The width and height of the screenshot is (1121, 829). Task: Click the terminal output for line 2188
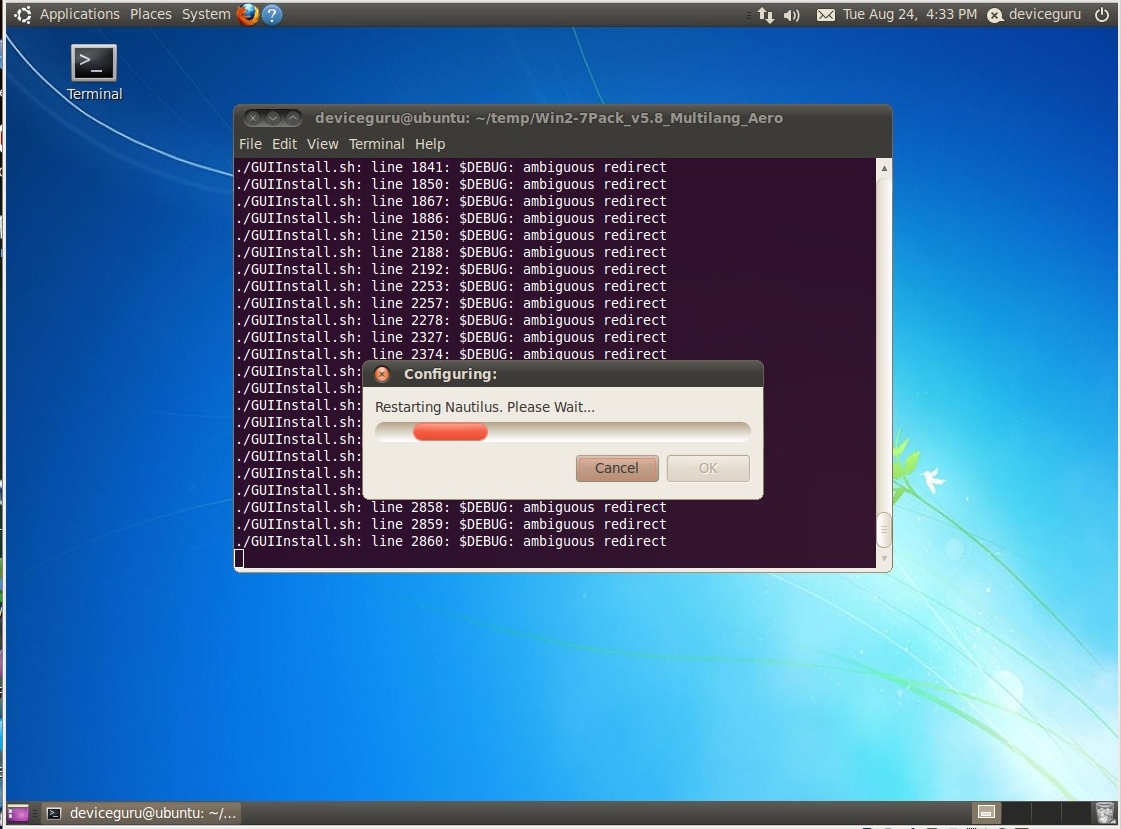tap(451, 252)
